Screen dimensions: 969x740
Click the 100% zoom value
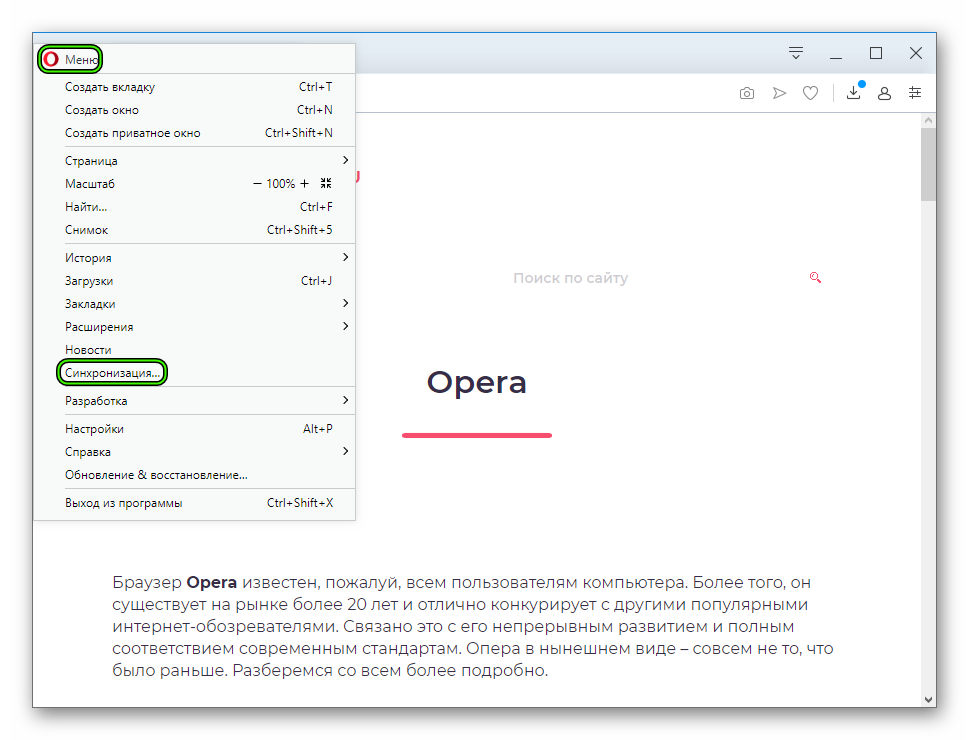pos(281,184)
